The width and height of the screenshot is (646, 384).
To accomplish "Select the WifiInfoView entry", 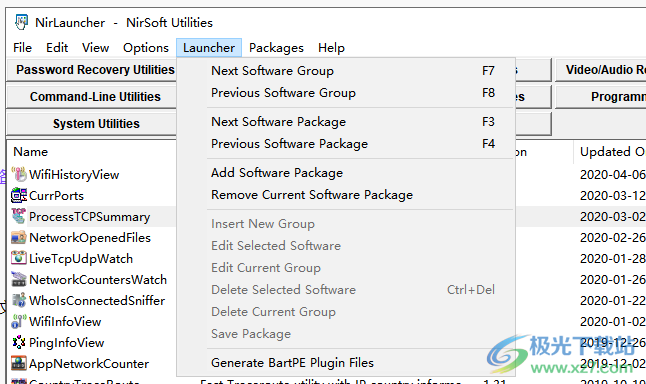I will coord(65,322).
